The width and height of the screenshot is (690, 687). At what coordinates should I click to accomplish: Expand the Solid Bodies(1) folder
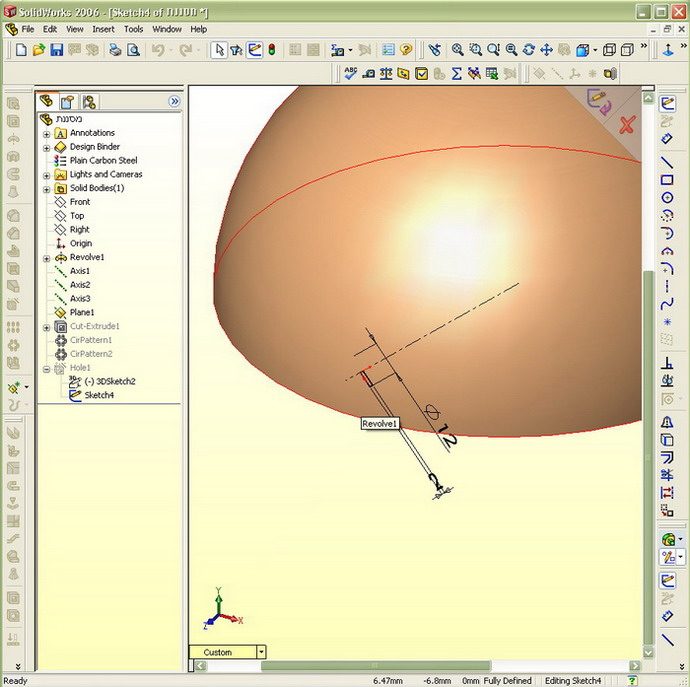point(46,188)
